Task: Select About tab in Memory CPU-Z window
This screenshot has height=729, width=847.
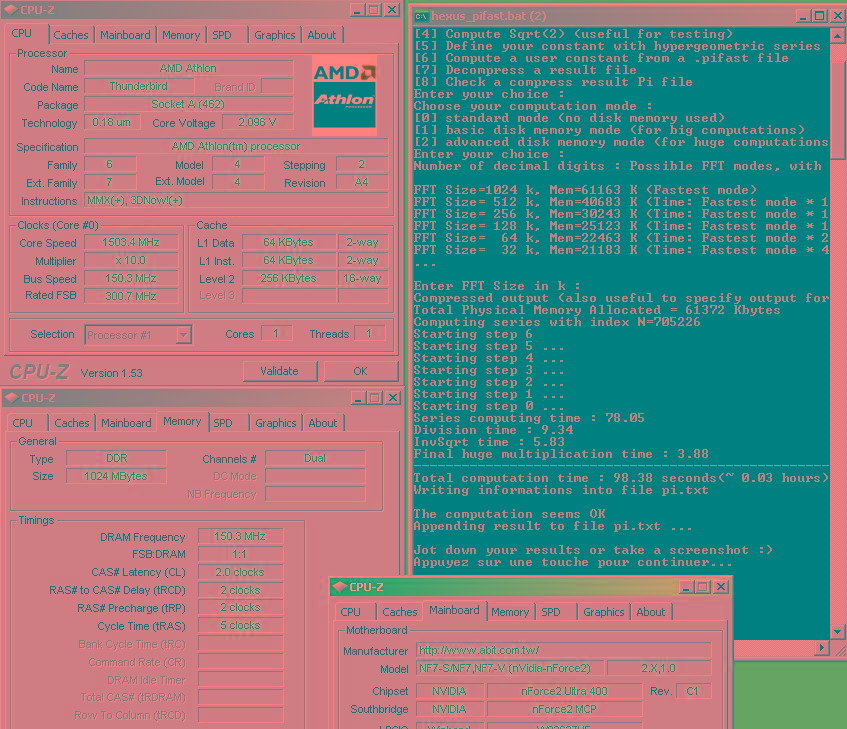Action: pos(323,423)
